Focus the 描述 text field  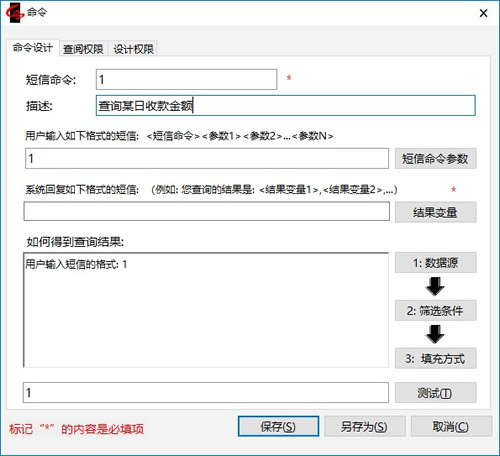tap(286, 106)
